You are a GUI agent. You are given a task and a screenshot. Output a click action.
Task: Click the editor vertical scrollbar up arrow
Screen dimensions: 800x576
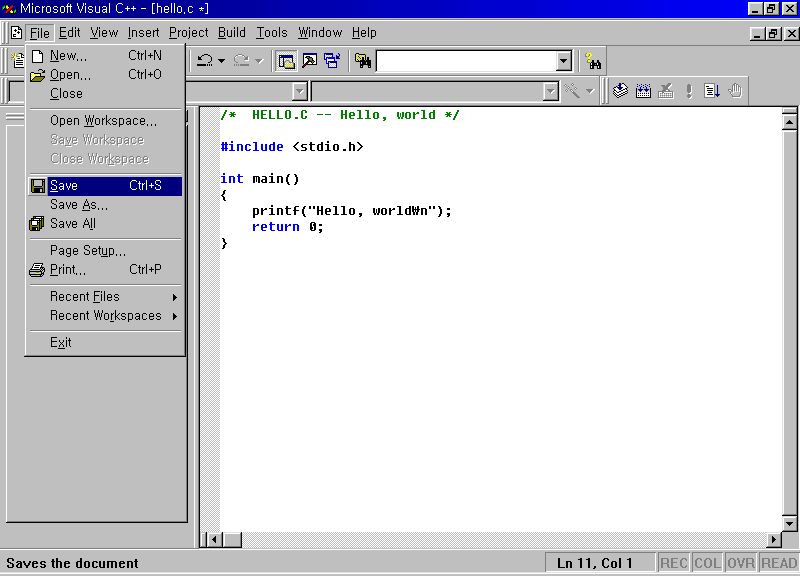(789, 122)
